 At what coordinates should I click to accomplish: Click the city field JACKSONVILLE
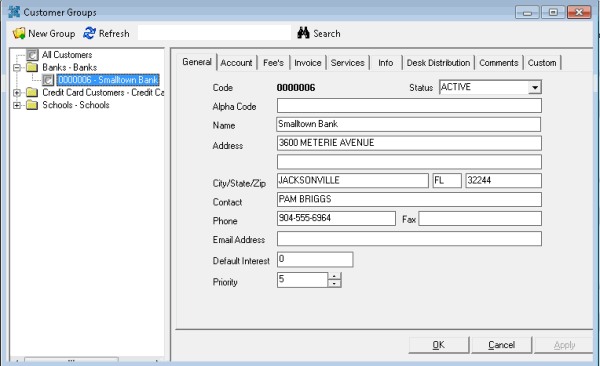click(352, 180)
